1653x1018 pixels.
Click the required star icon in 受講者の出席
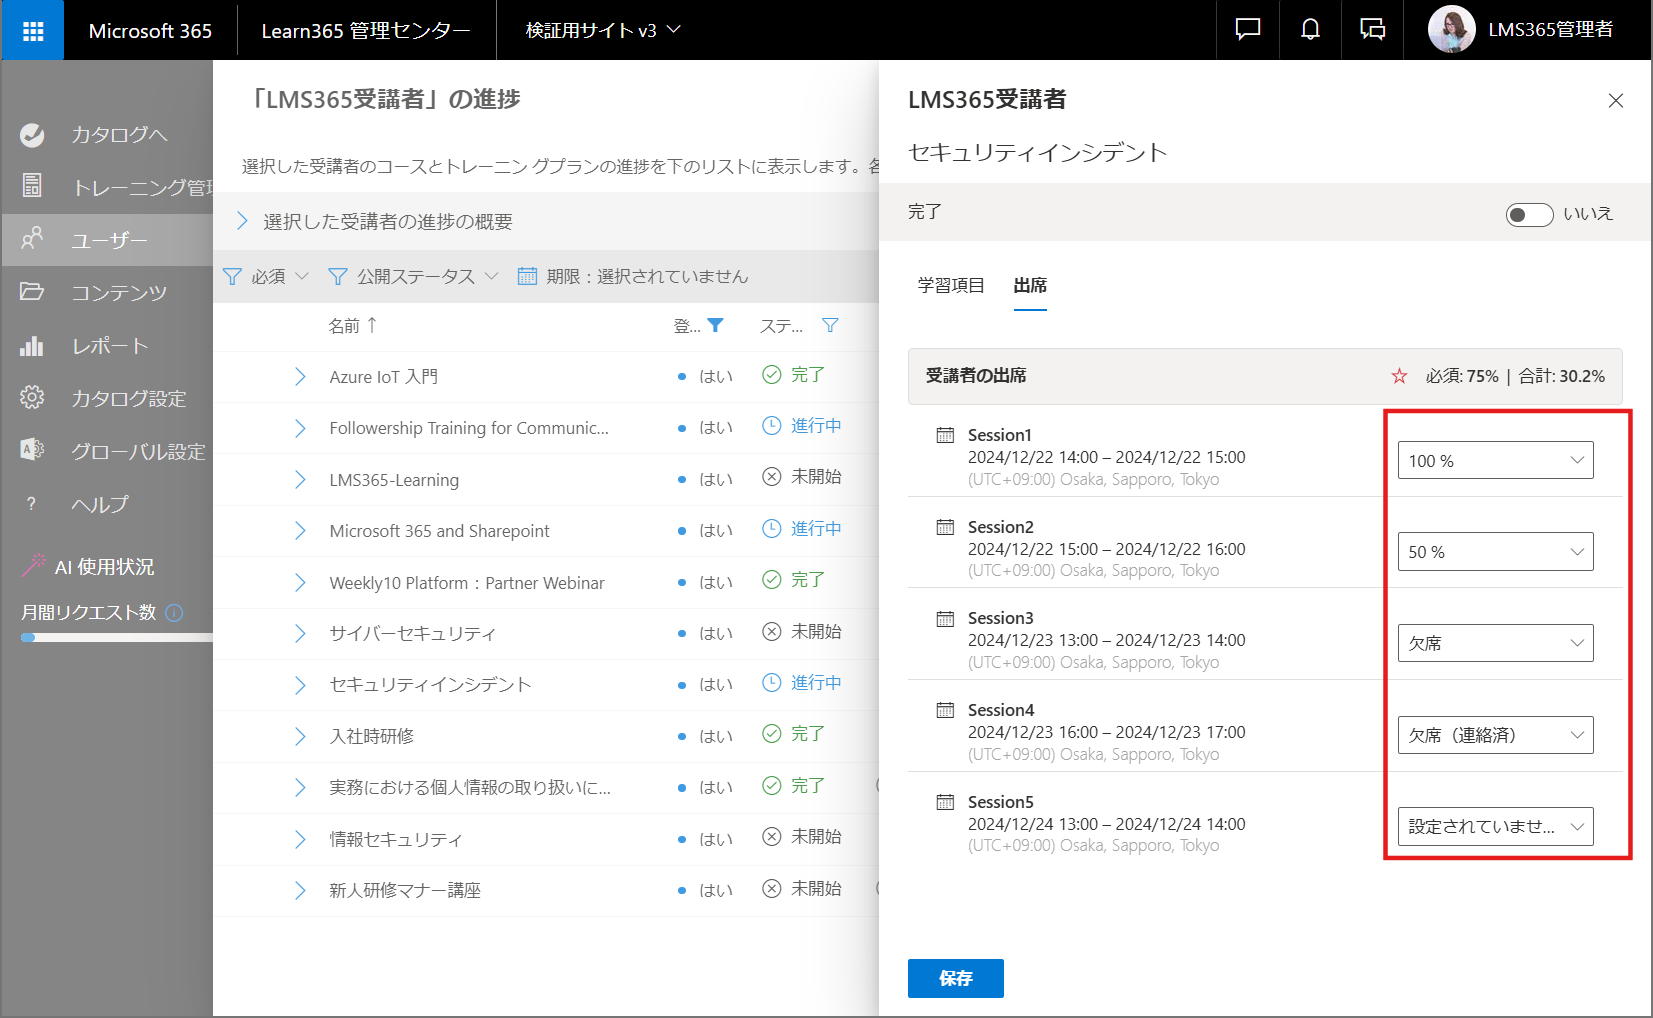click(x=1399, y=376)
